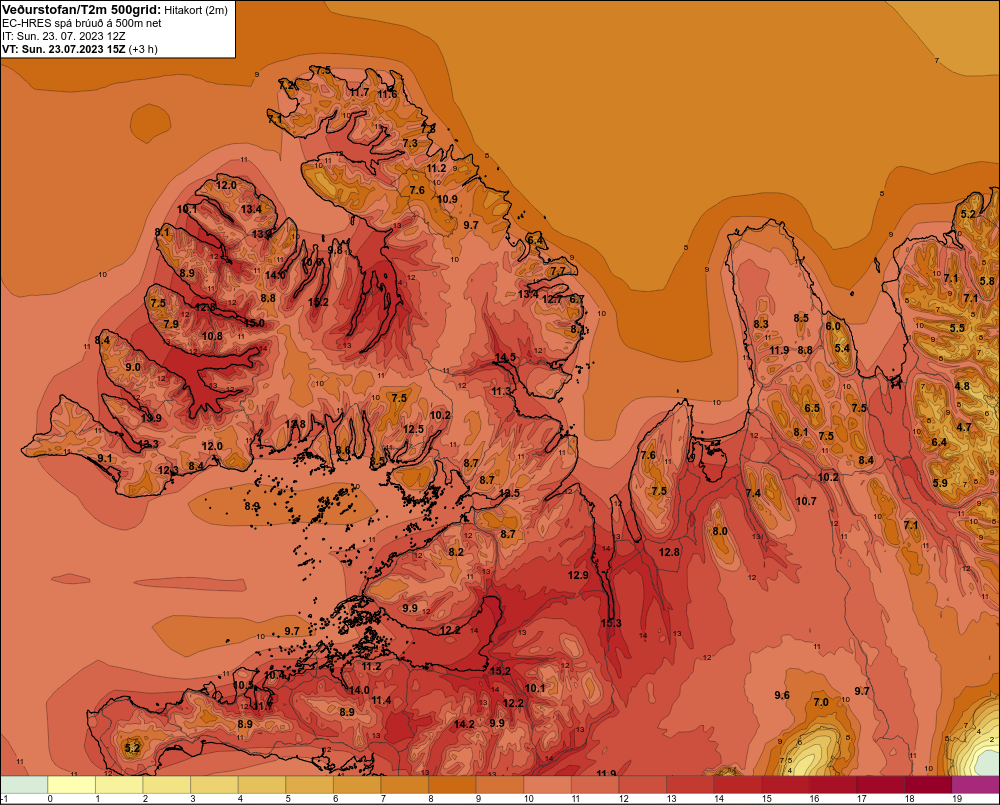The height and width of the screenshot is (805, 1000).
Task: Select the 7.9 temperature label
Action: tap(171, 324)
